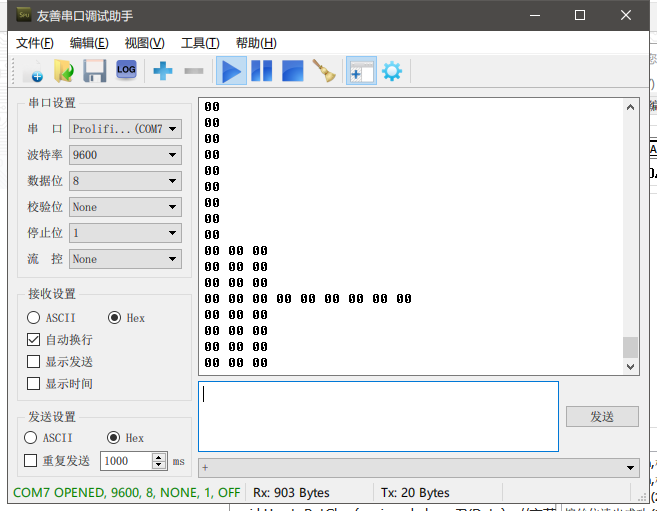This screenshot has height=511, width=657.
Task: Click inside the send text input box
Action: 378,416
